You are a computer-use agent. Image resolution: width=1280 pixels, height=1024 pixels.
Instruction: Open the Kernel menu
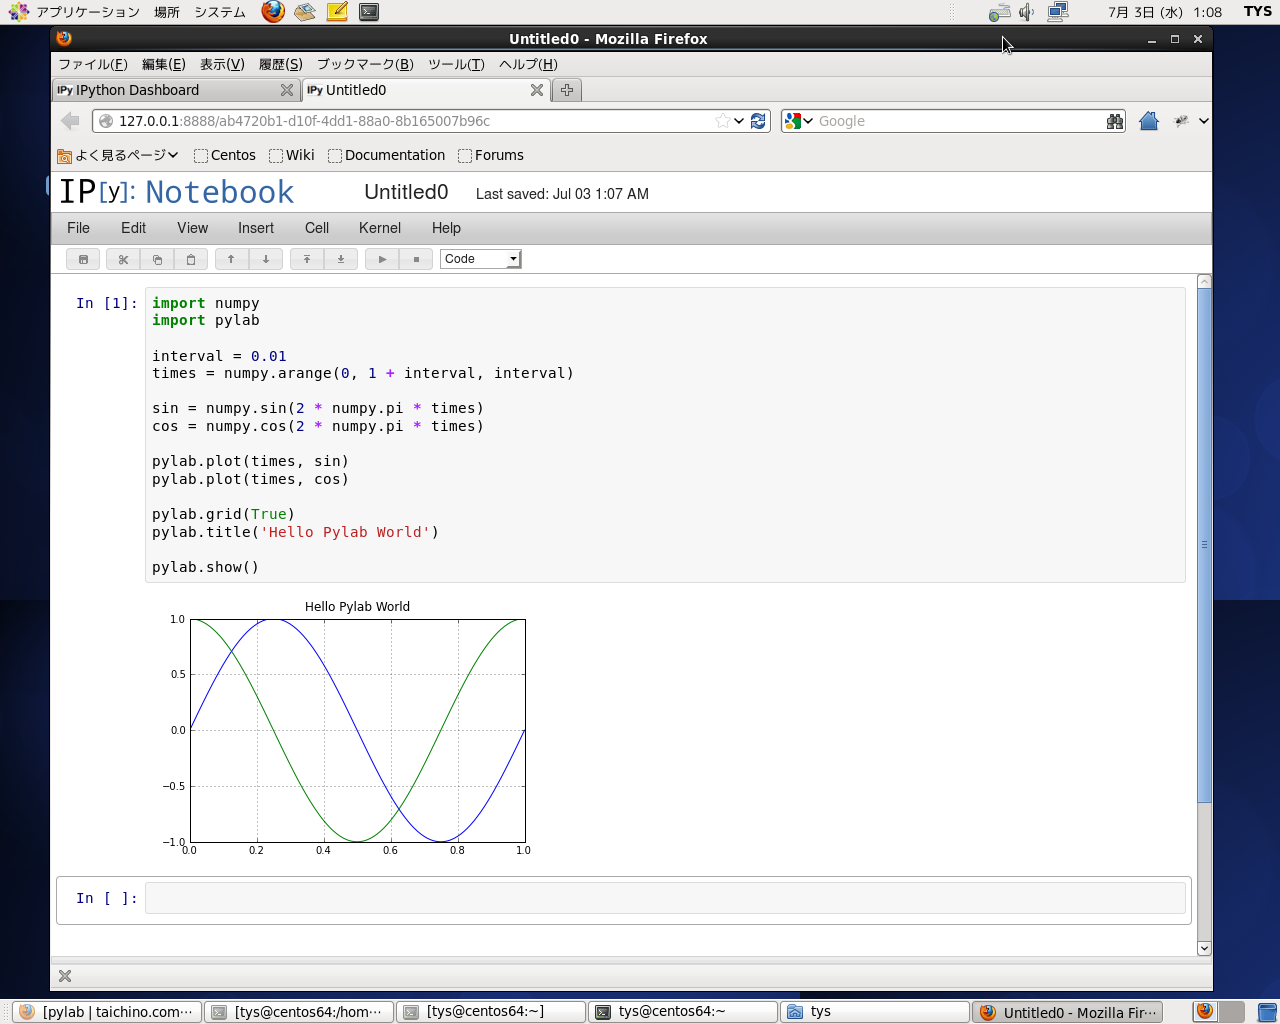point(379,228)
